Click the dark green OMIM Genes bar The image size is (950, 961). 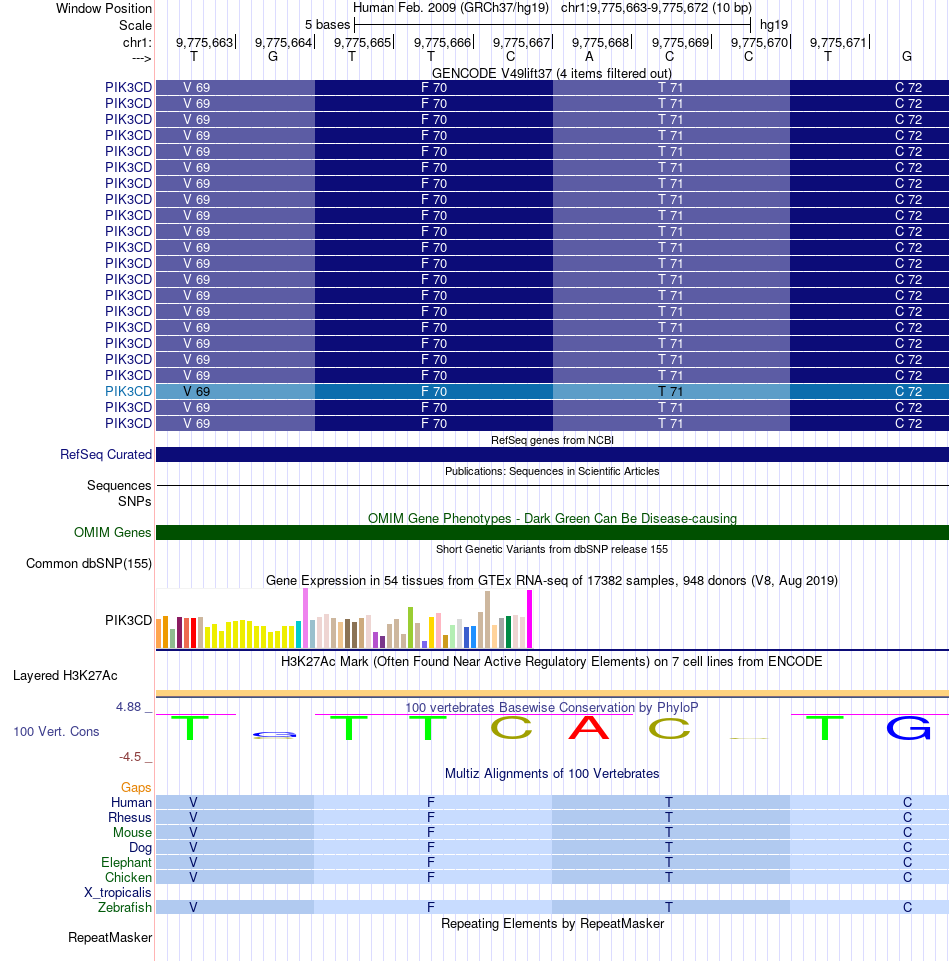point(552,533)
